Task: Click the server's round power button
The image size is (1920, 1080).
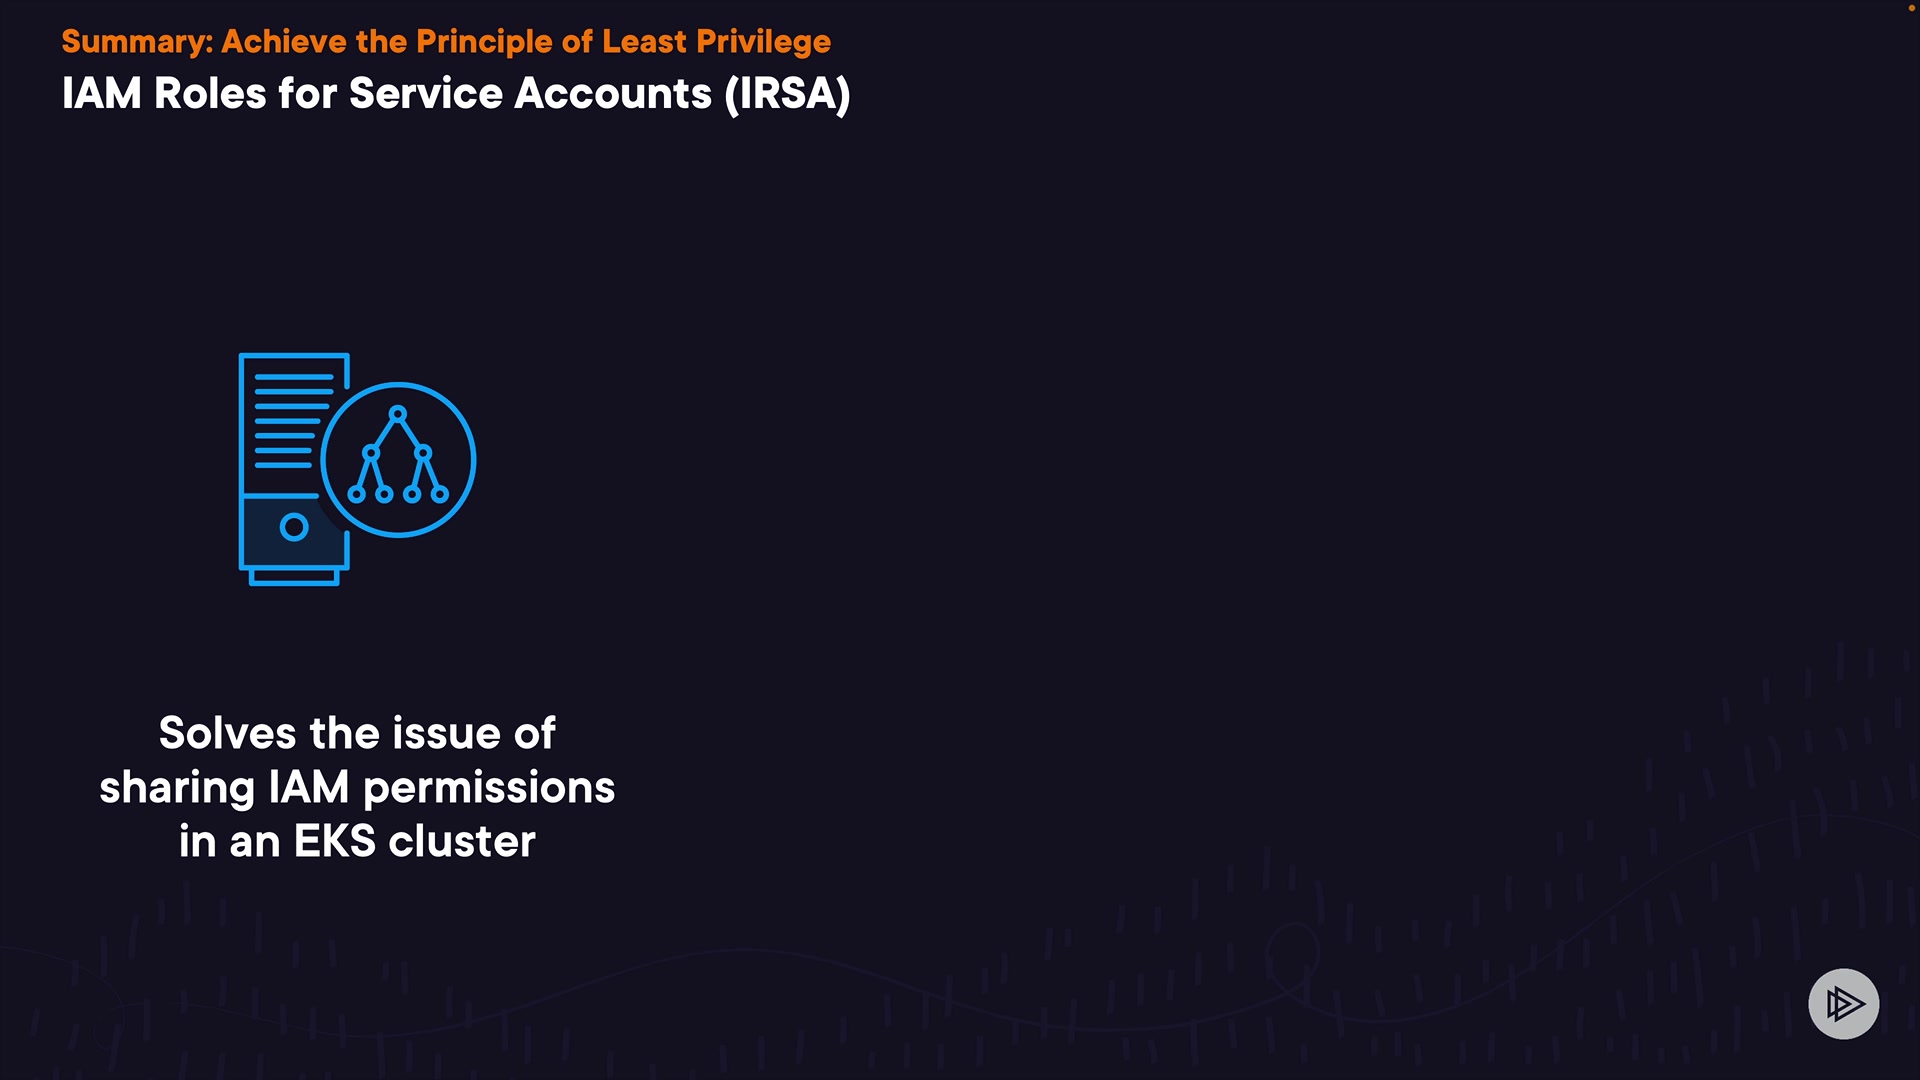Action: pyautogui.click(x=294, y=527)
